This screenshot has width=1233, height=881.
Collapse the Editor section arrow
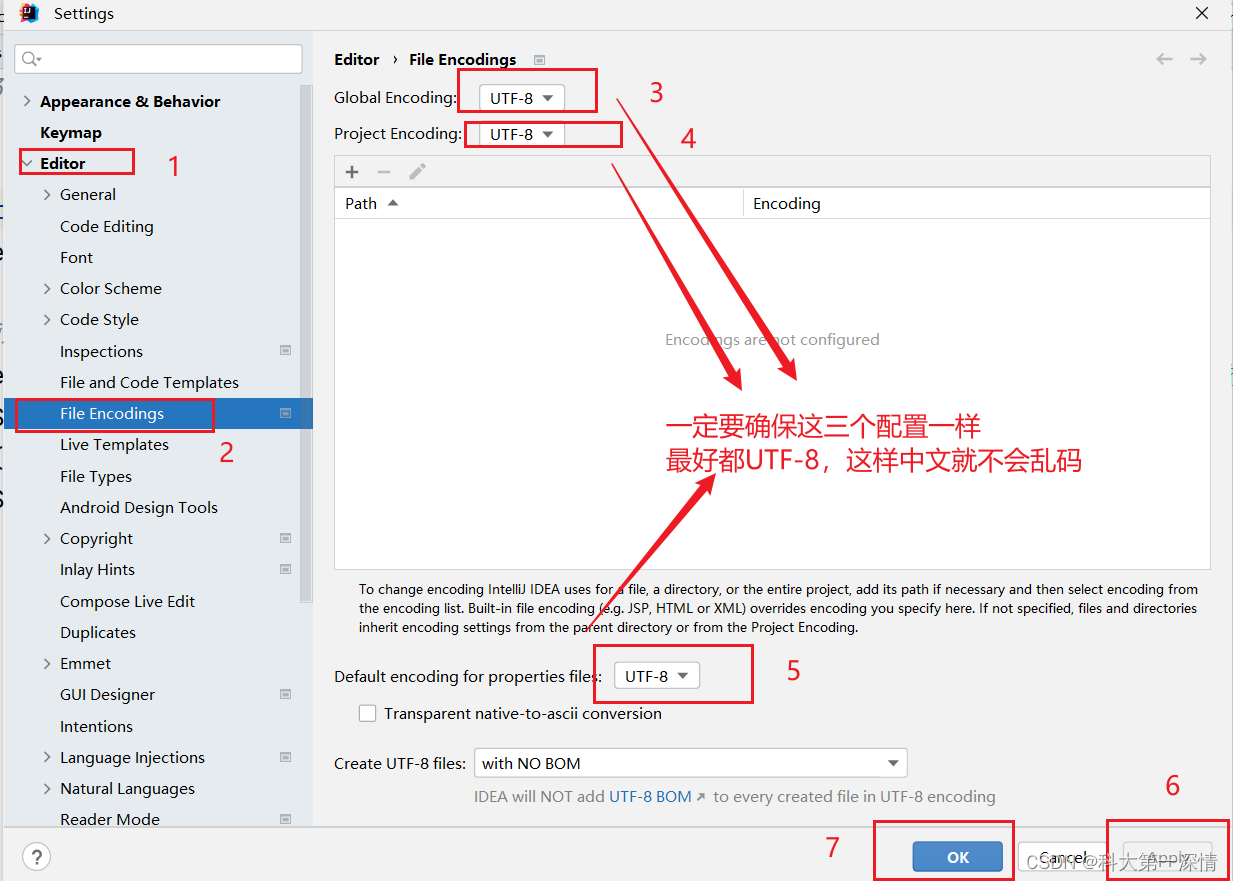pyautogui.click(x=27, y=163)
